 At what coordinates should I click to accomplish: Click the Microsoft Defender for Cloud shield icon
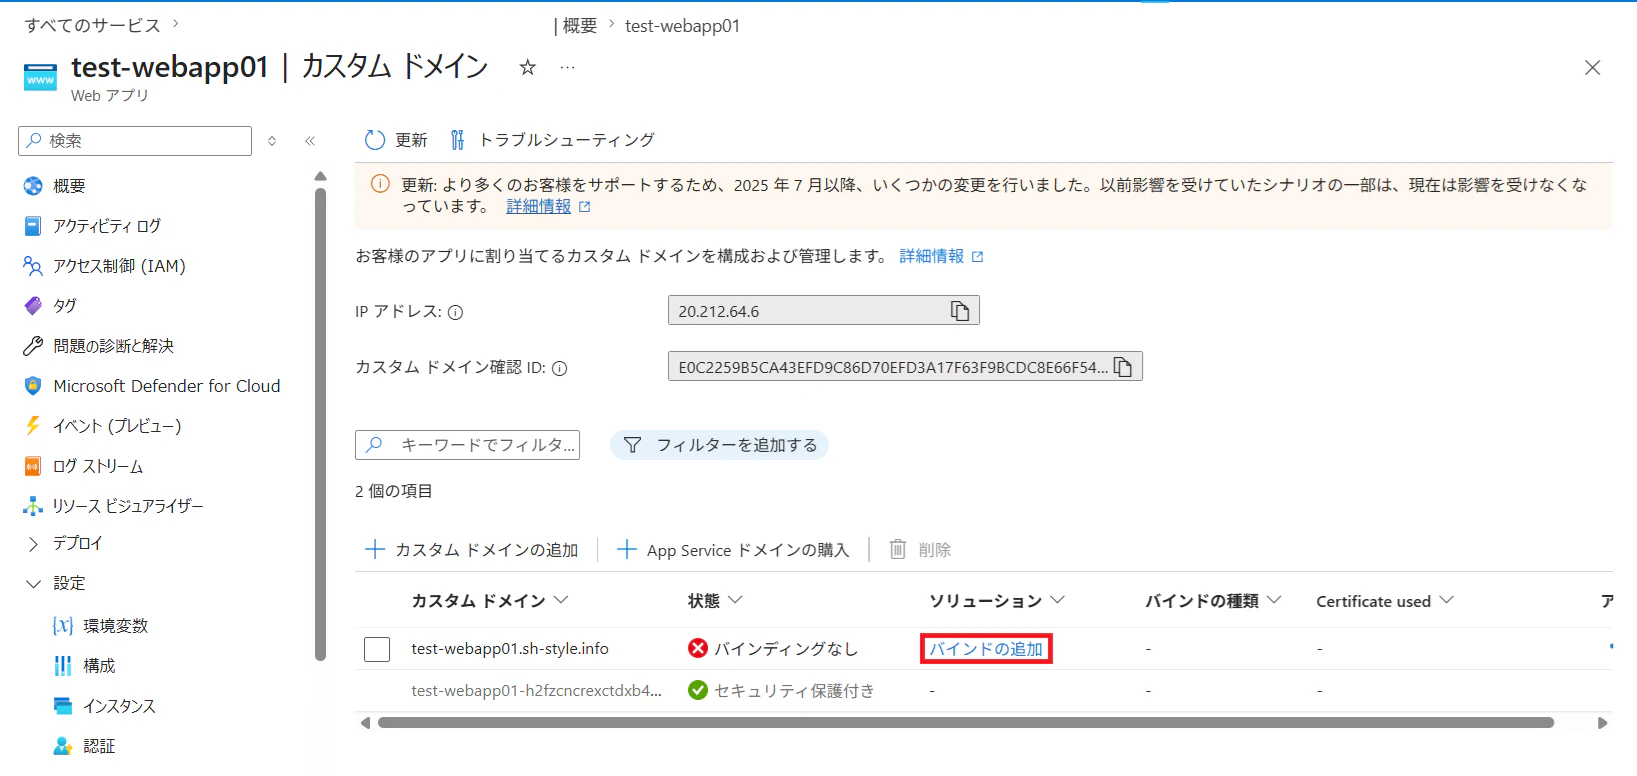33,386
